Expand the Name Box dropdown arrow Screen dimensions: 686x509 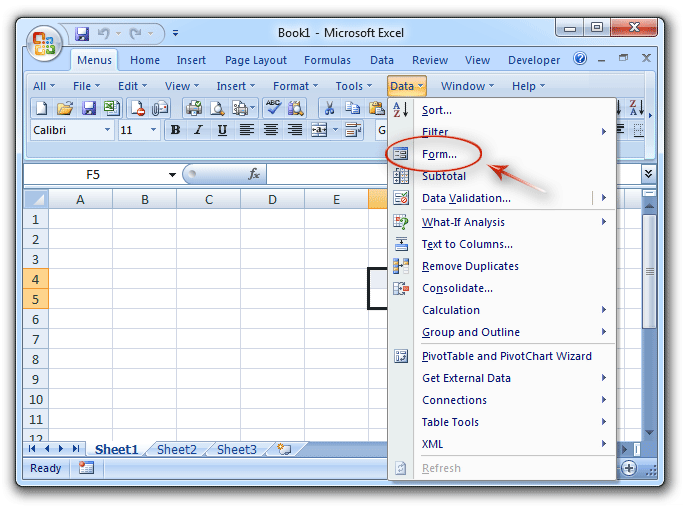(x=172, y=174)
